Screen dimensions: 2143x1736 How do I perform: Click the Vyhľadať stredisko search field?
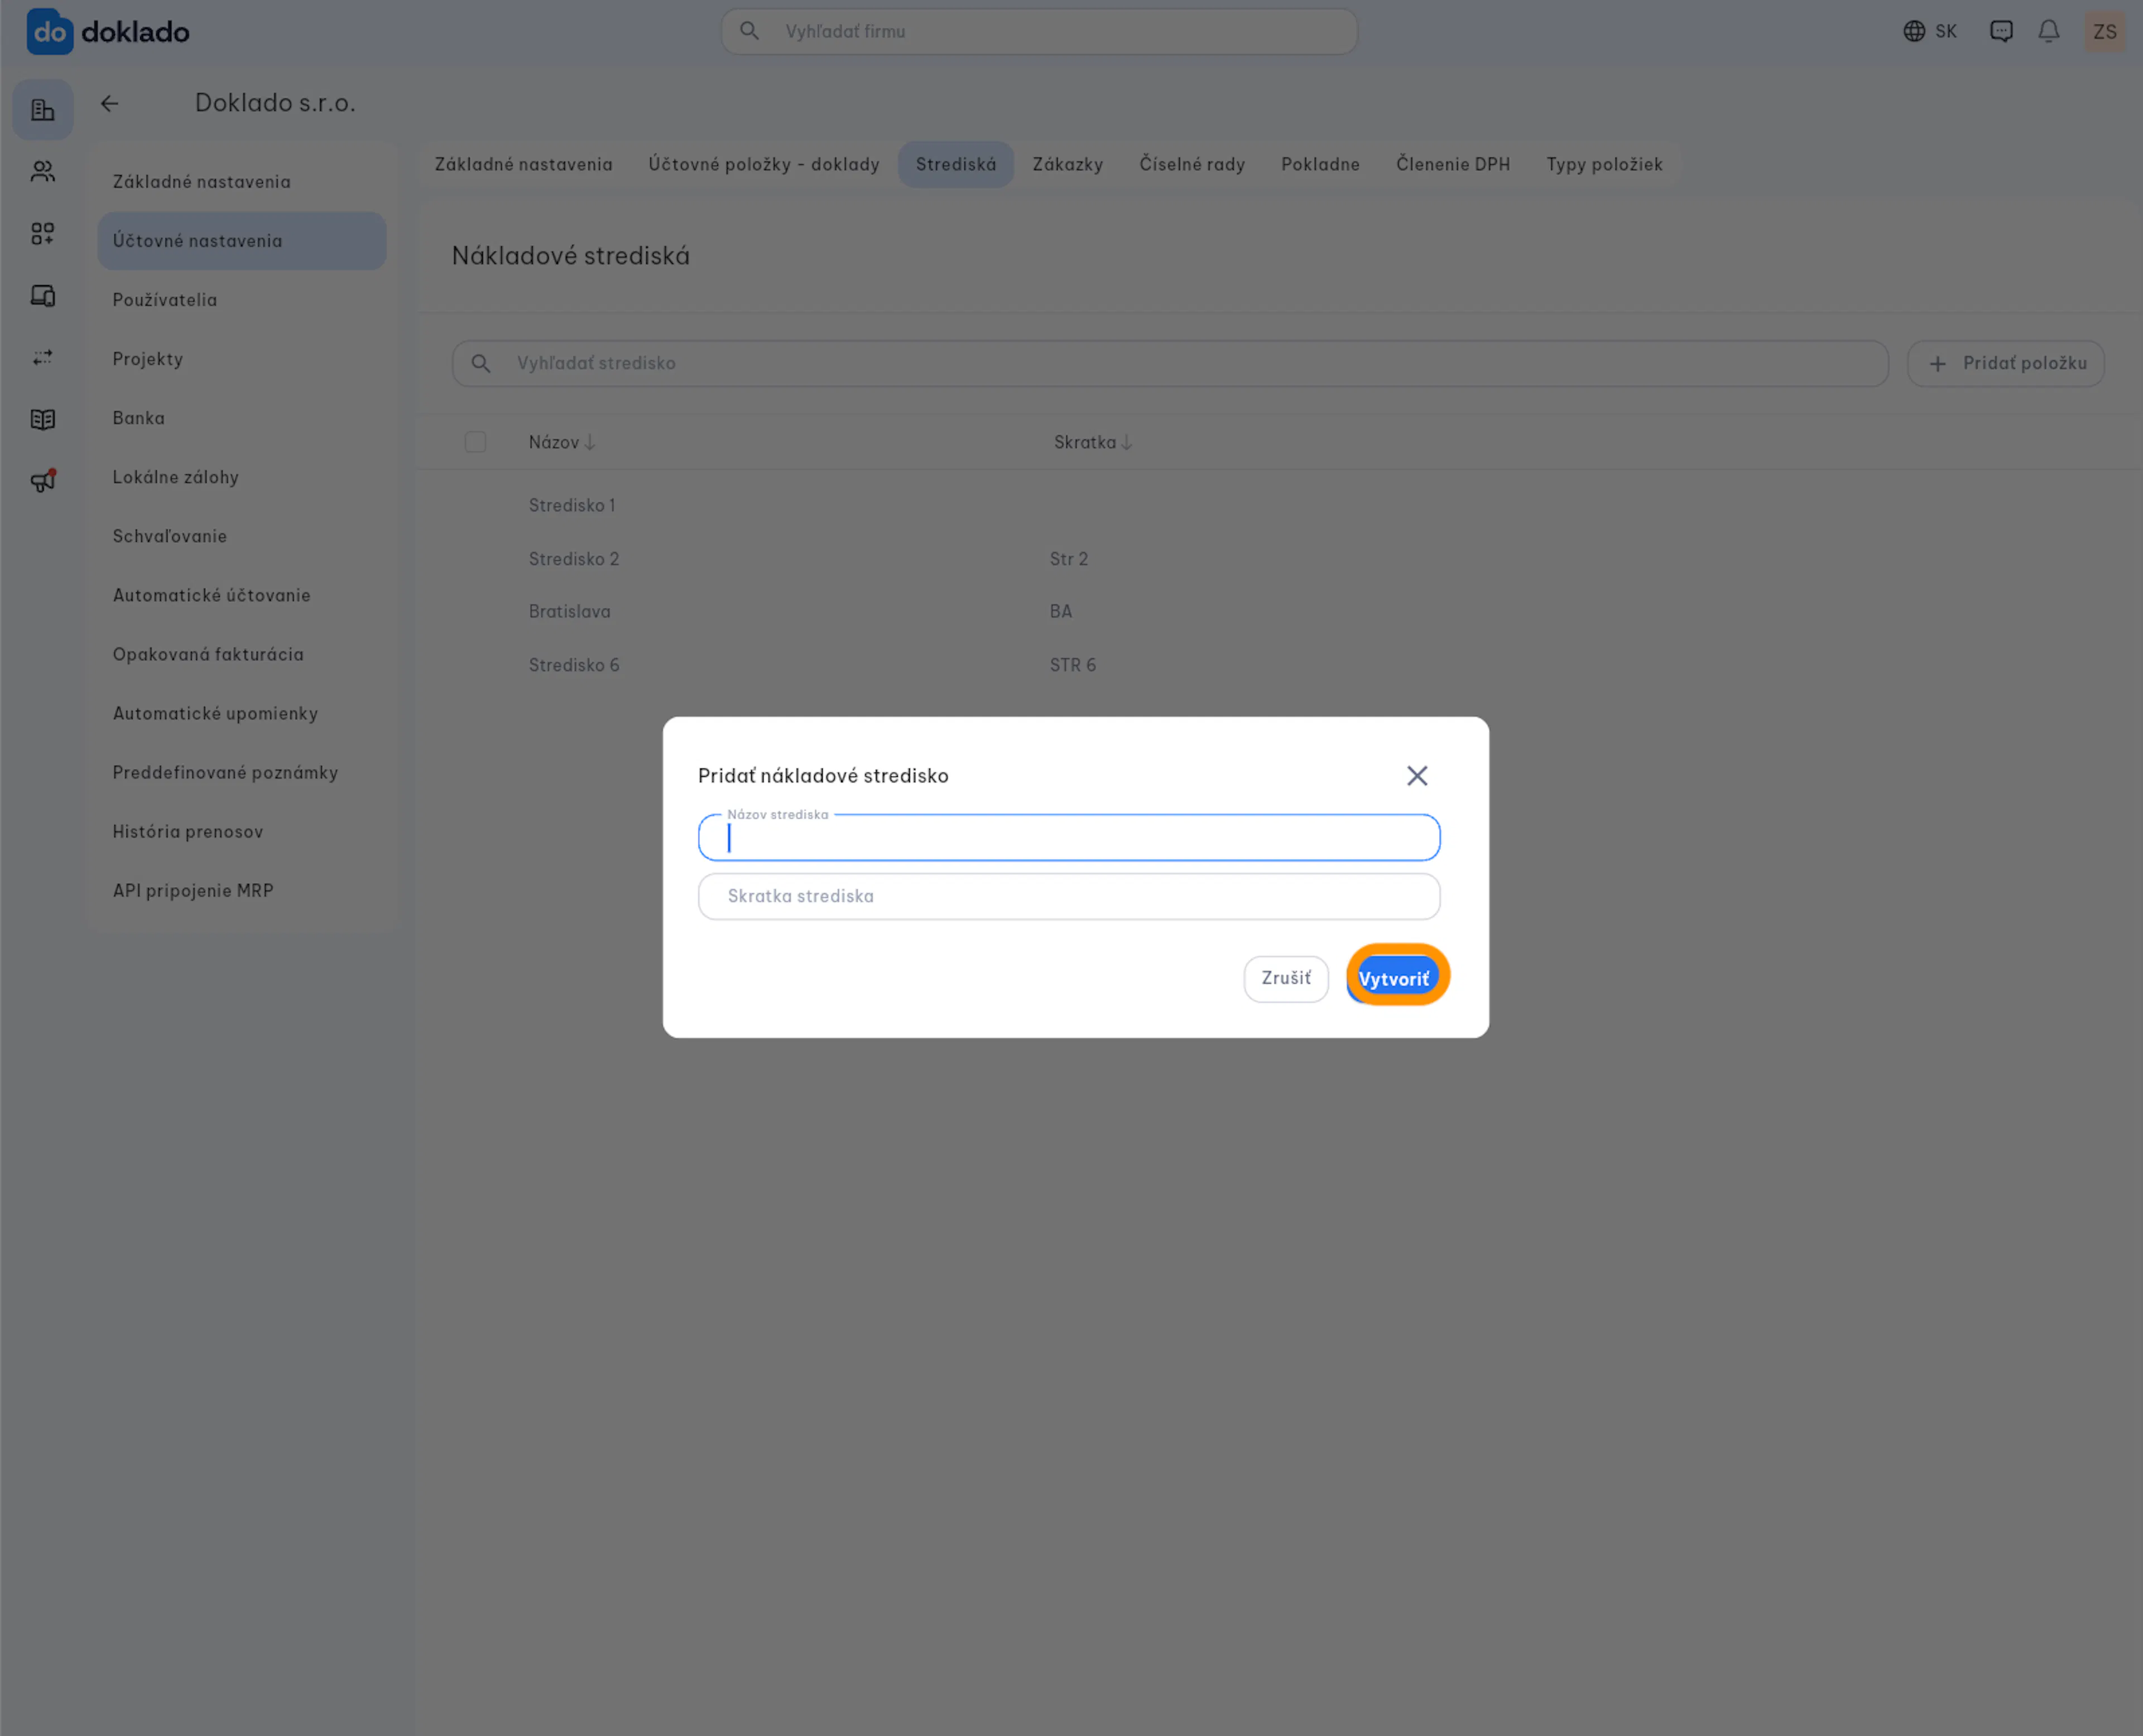pyautogui.click(x=1170, y=364)
